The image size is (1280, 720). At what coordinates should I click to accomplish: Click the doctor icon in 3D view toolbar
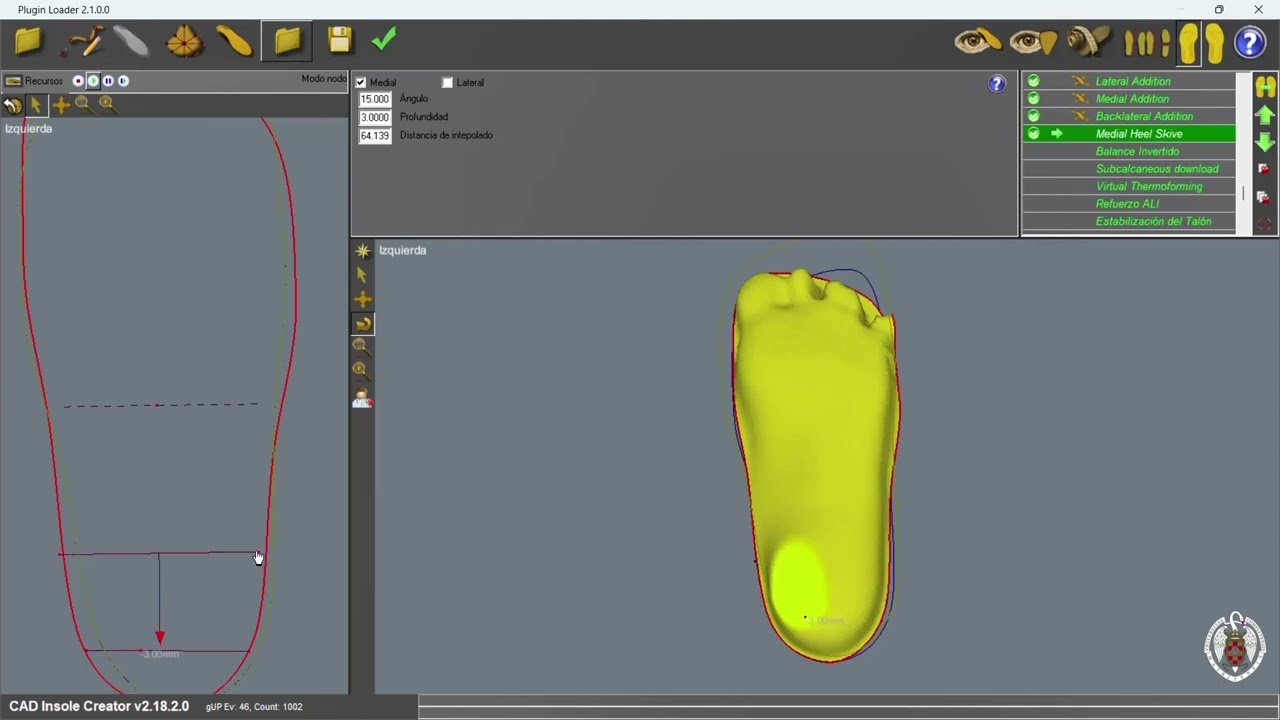tap(362, 398)
